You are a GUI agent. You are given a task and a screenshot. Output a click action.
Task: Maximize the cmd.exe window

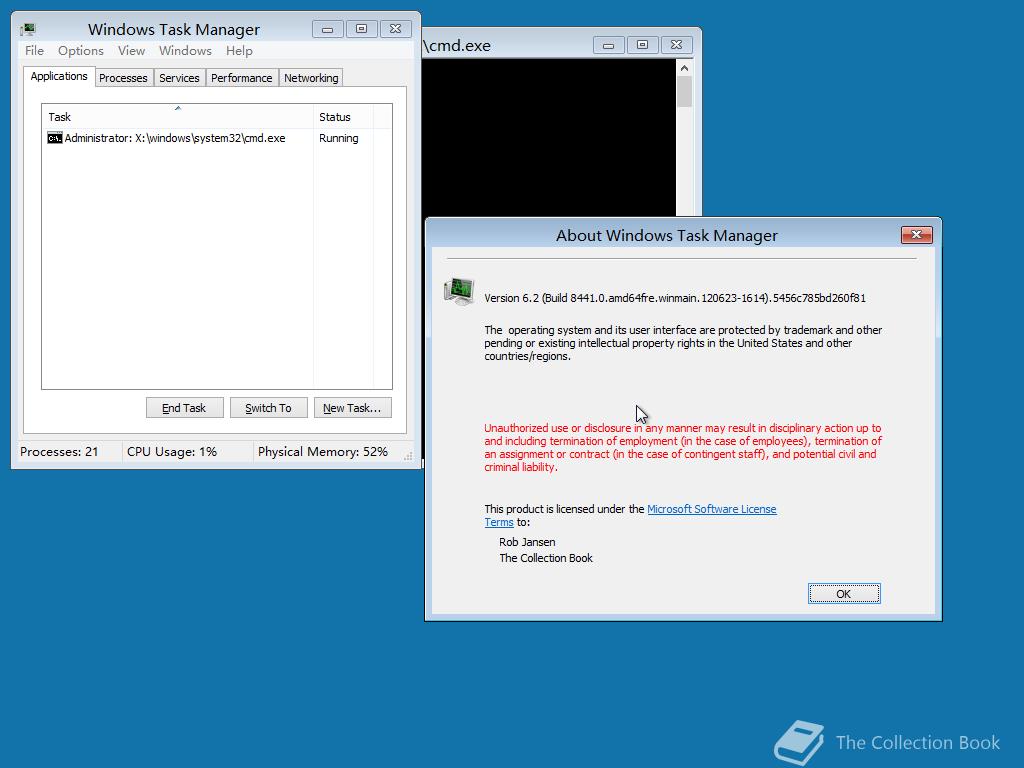(643, 45)
